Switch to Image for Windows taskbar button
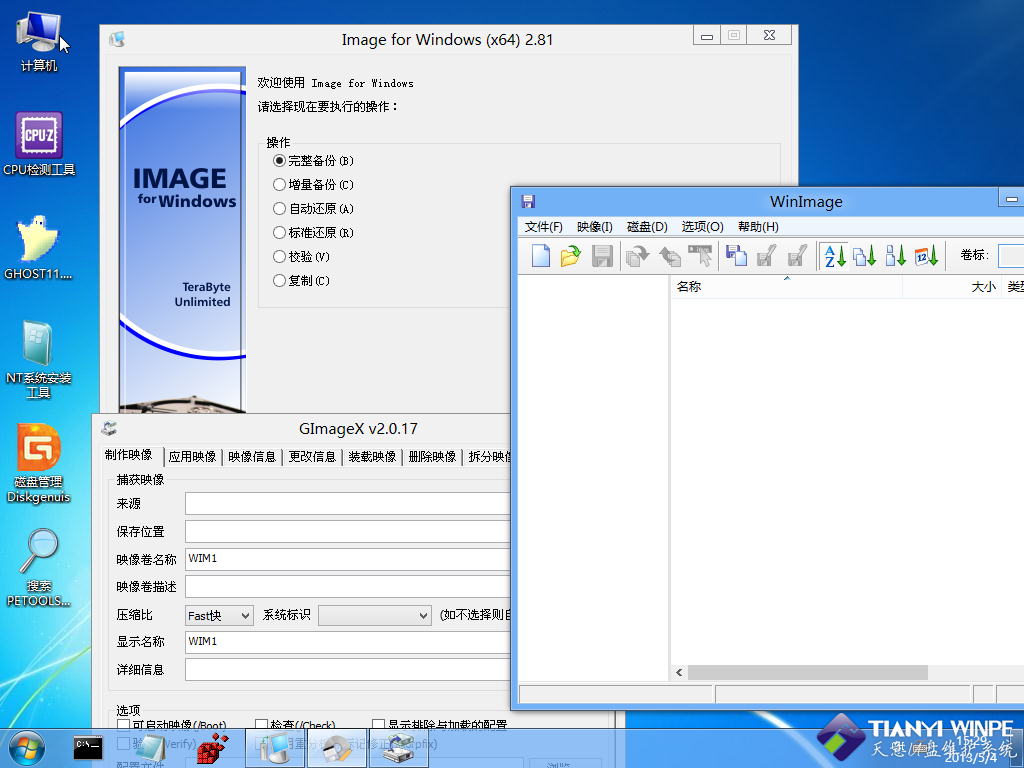 [274, 748]
